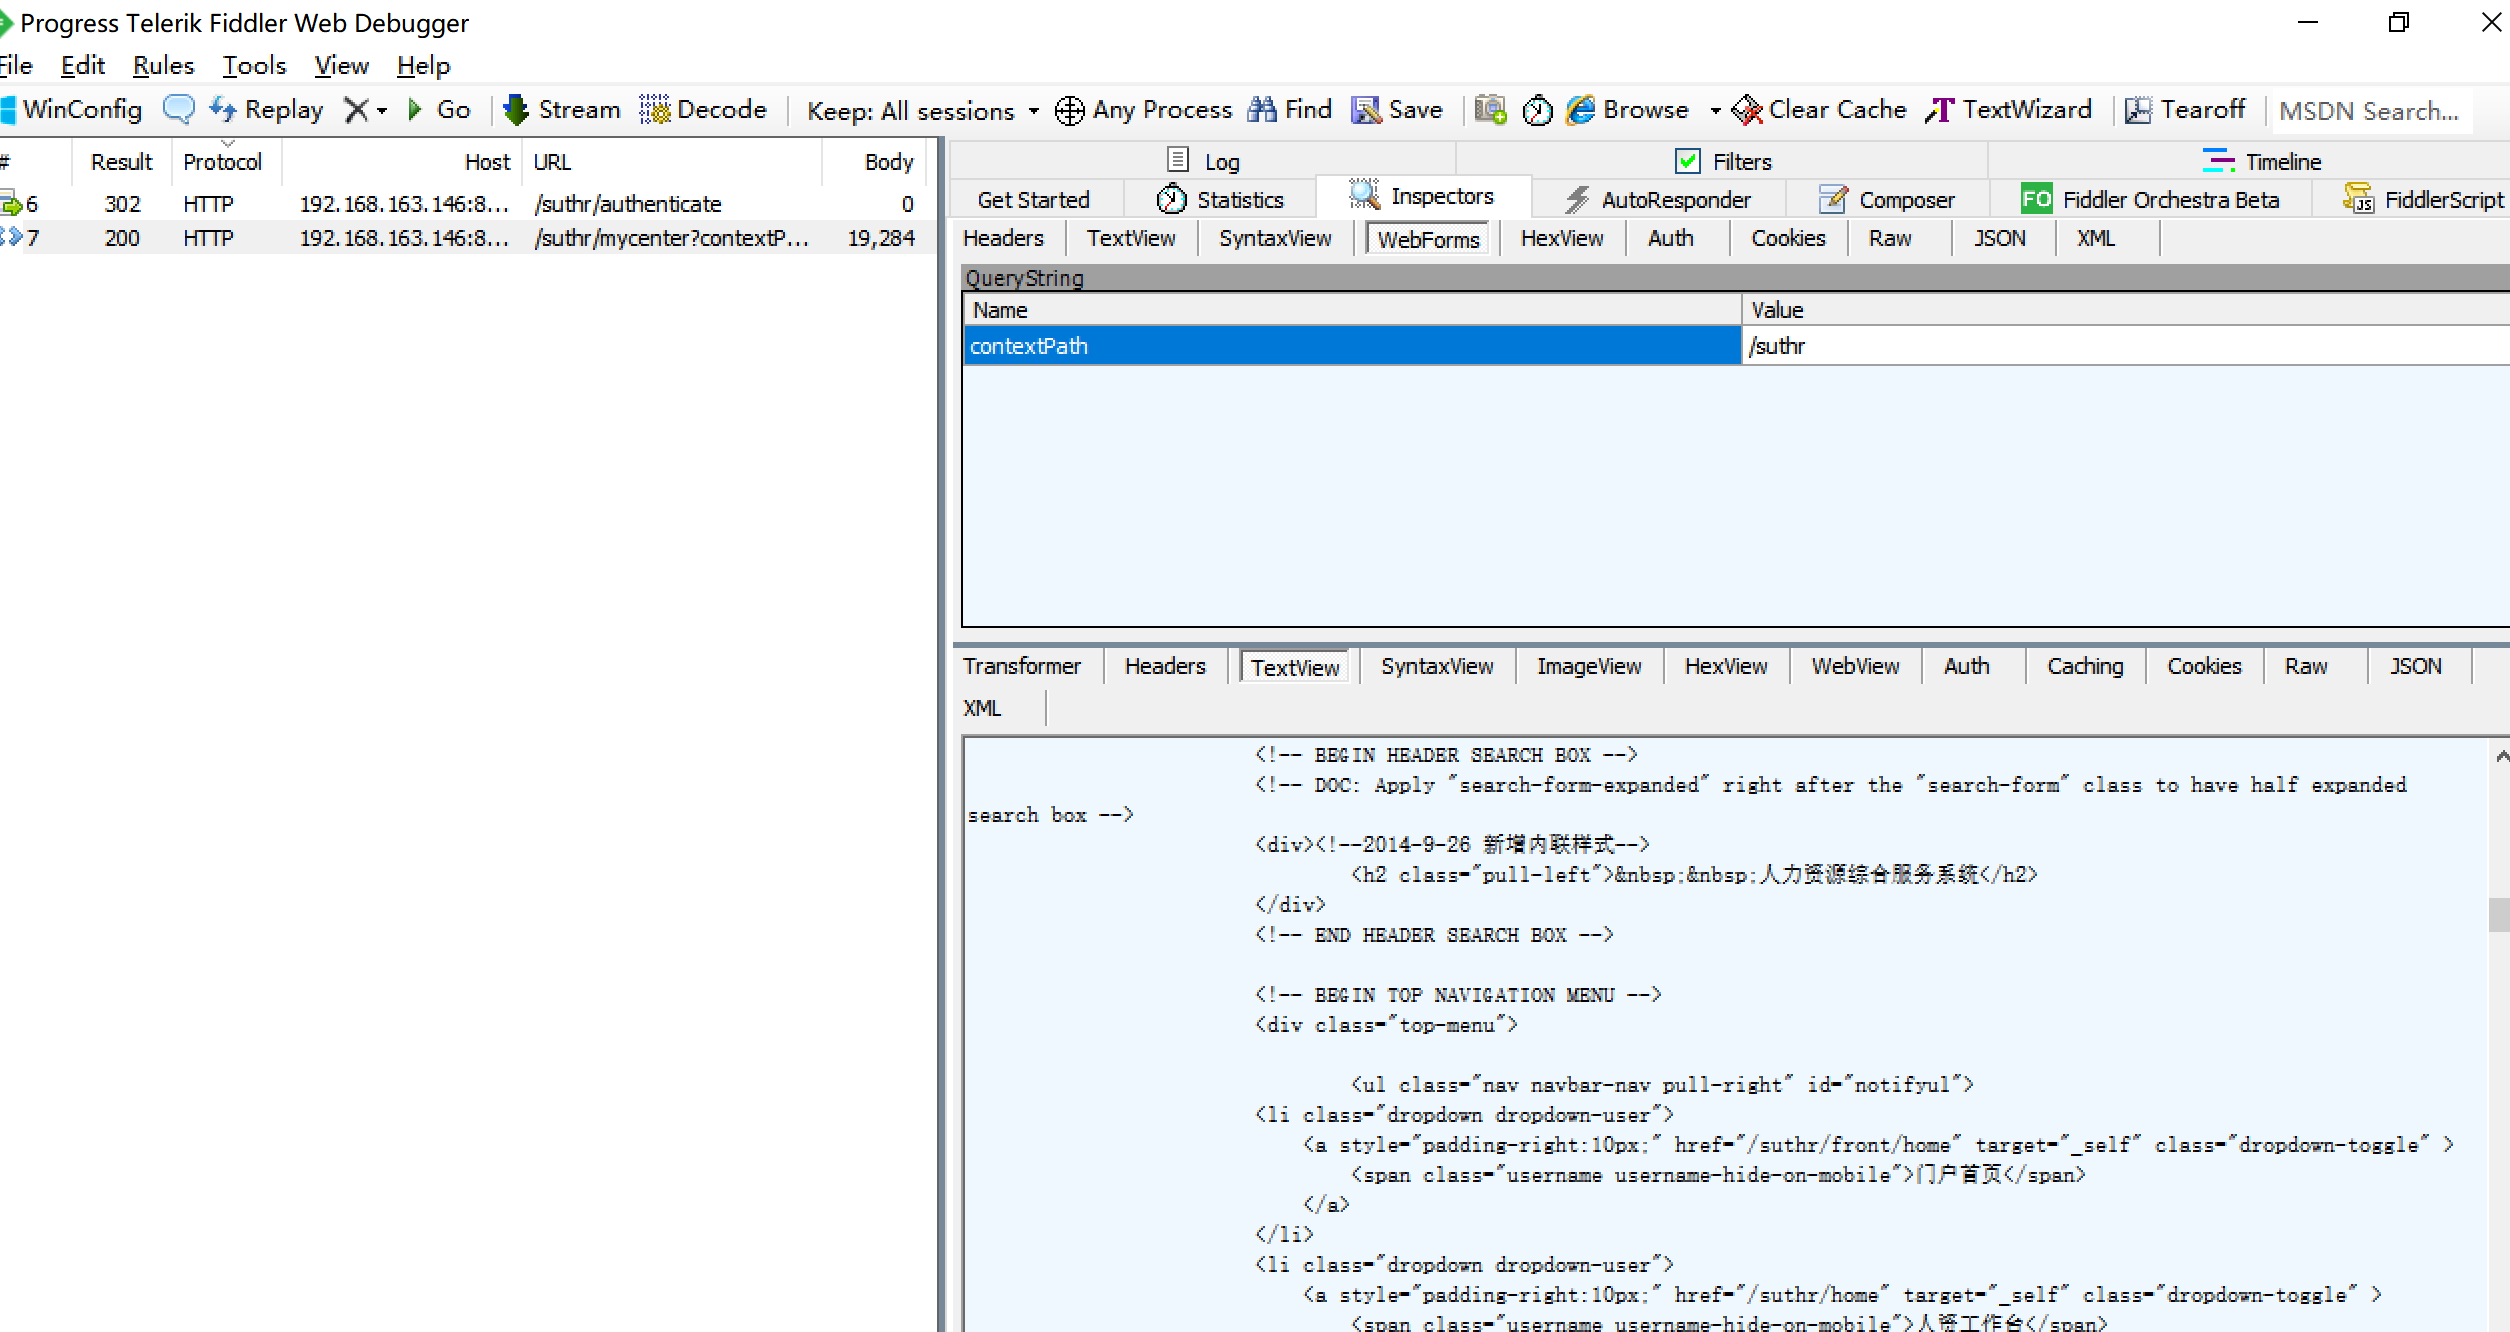The height and width of the screenshot is (1332, 2510).
Task: Click the camera screenshot icon
Action: point(1490,110)
